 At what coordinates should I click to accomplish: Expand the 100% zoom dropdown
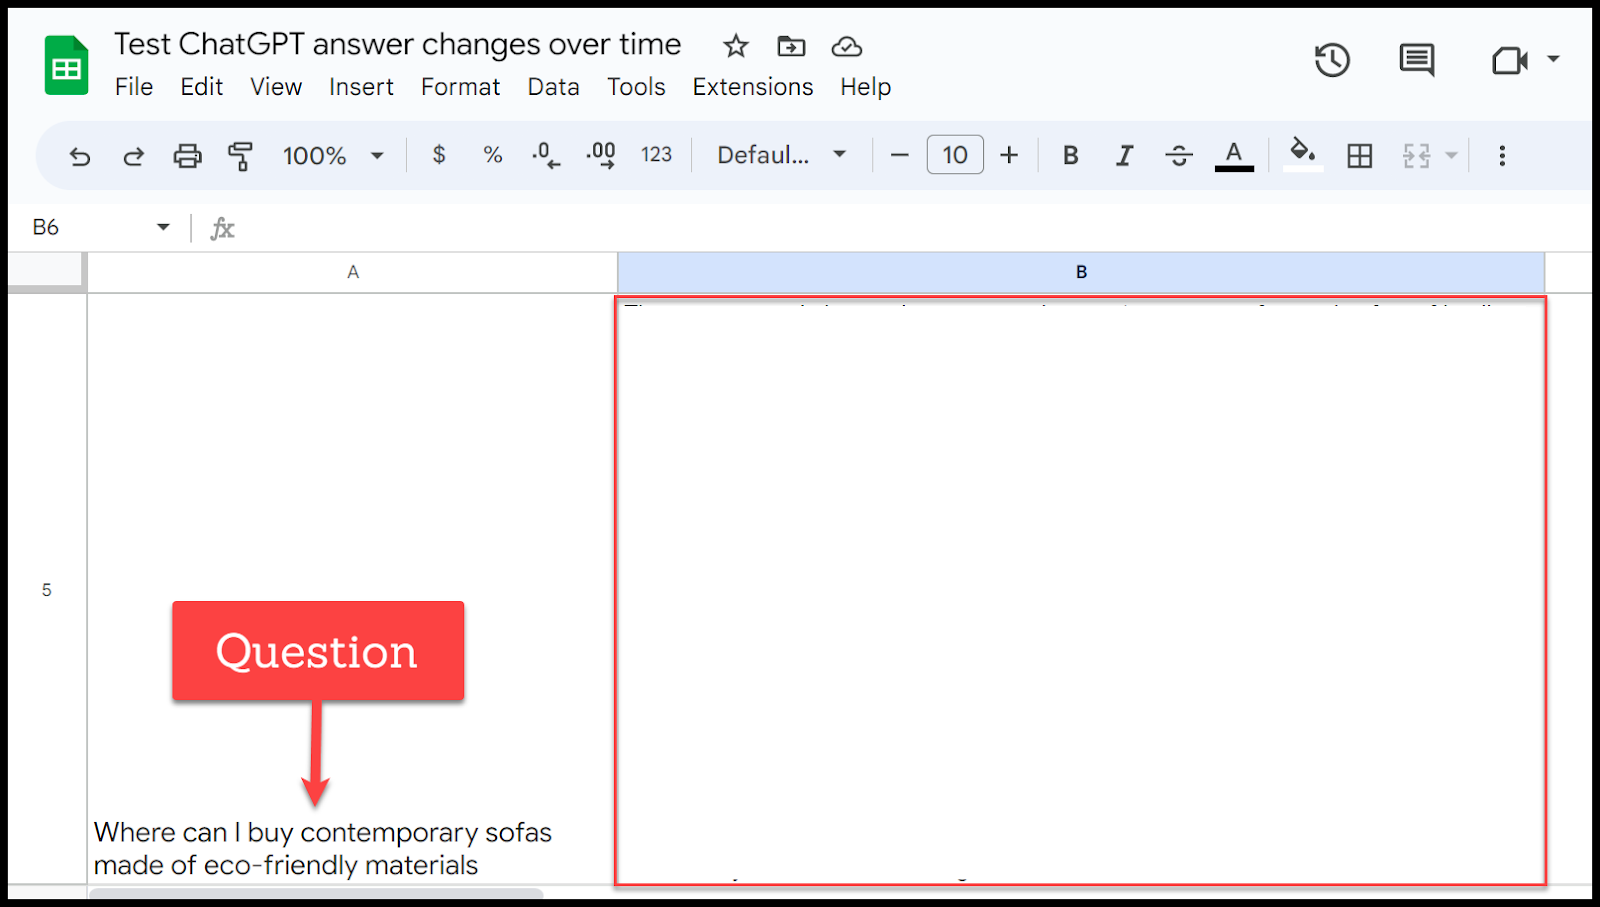(333, 156)
